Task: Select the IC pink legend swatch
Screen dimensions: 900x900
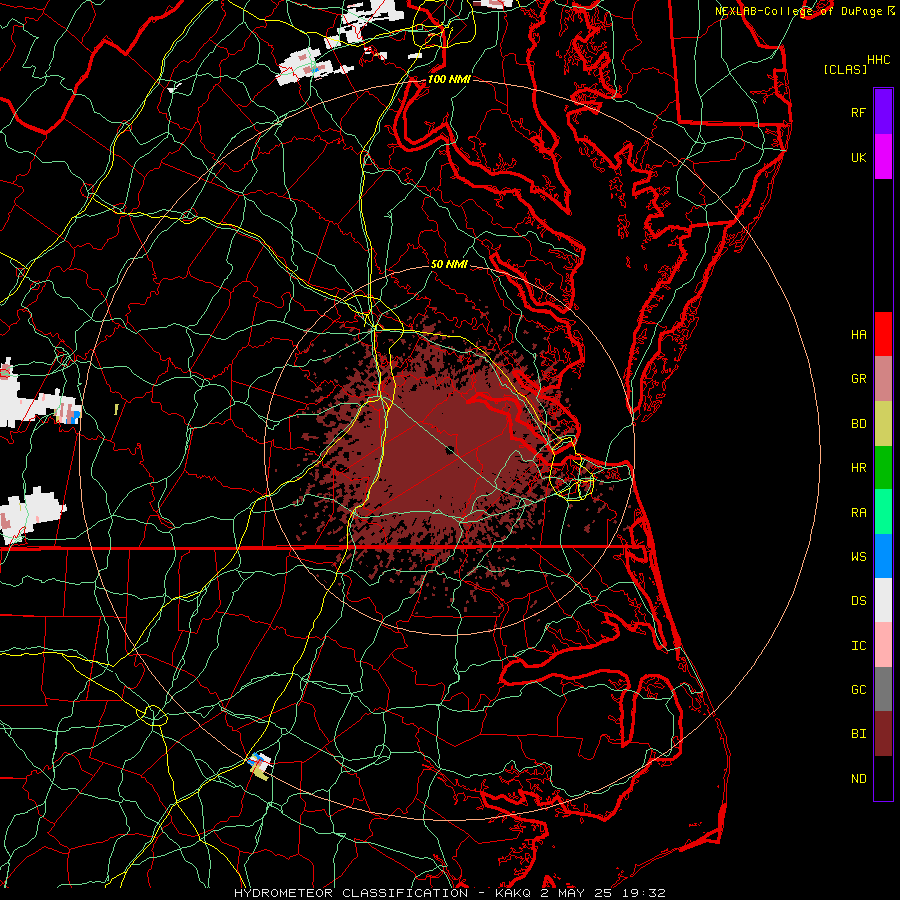Action: click(883, 645)
